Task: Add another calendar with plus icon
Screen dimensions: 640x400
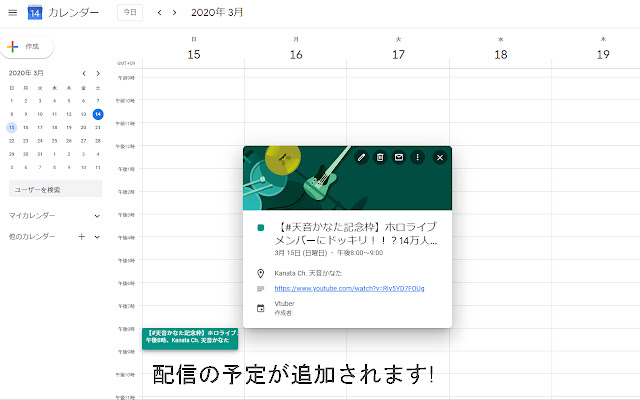Action: tap(82, 236)
